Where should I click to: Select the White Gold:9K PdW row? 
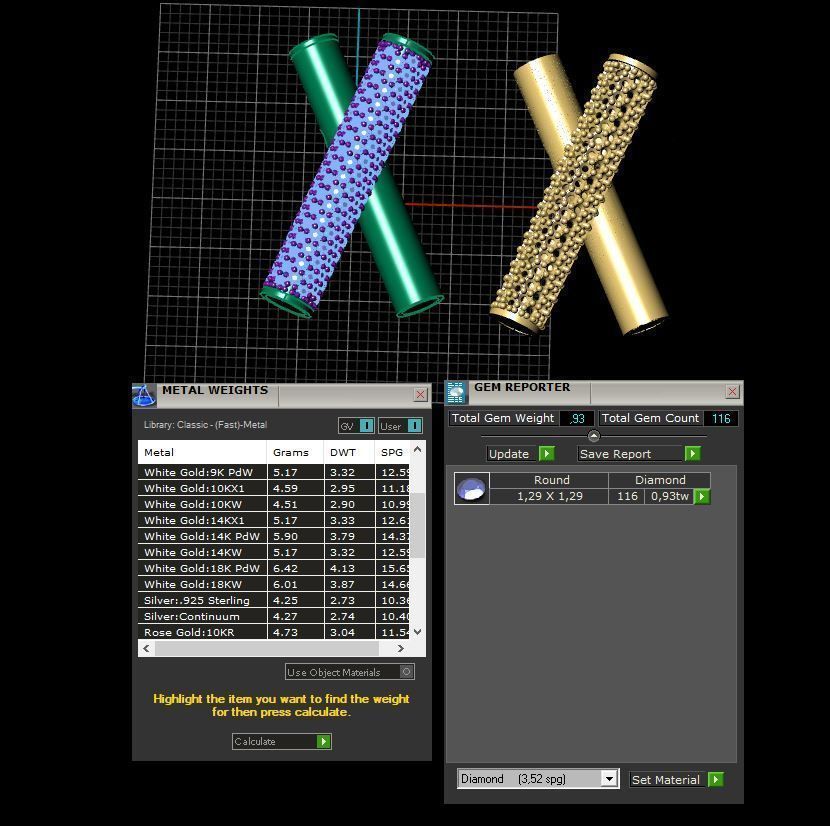[274, 472]
